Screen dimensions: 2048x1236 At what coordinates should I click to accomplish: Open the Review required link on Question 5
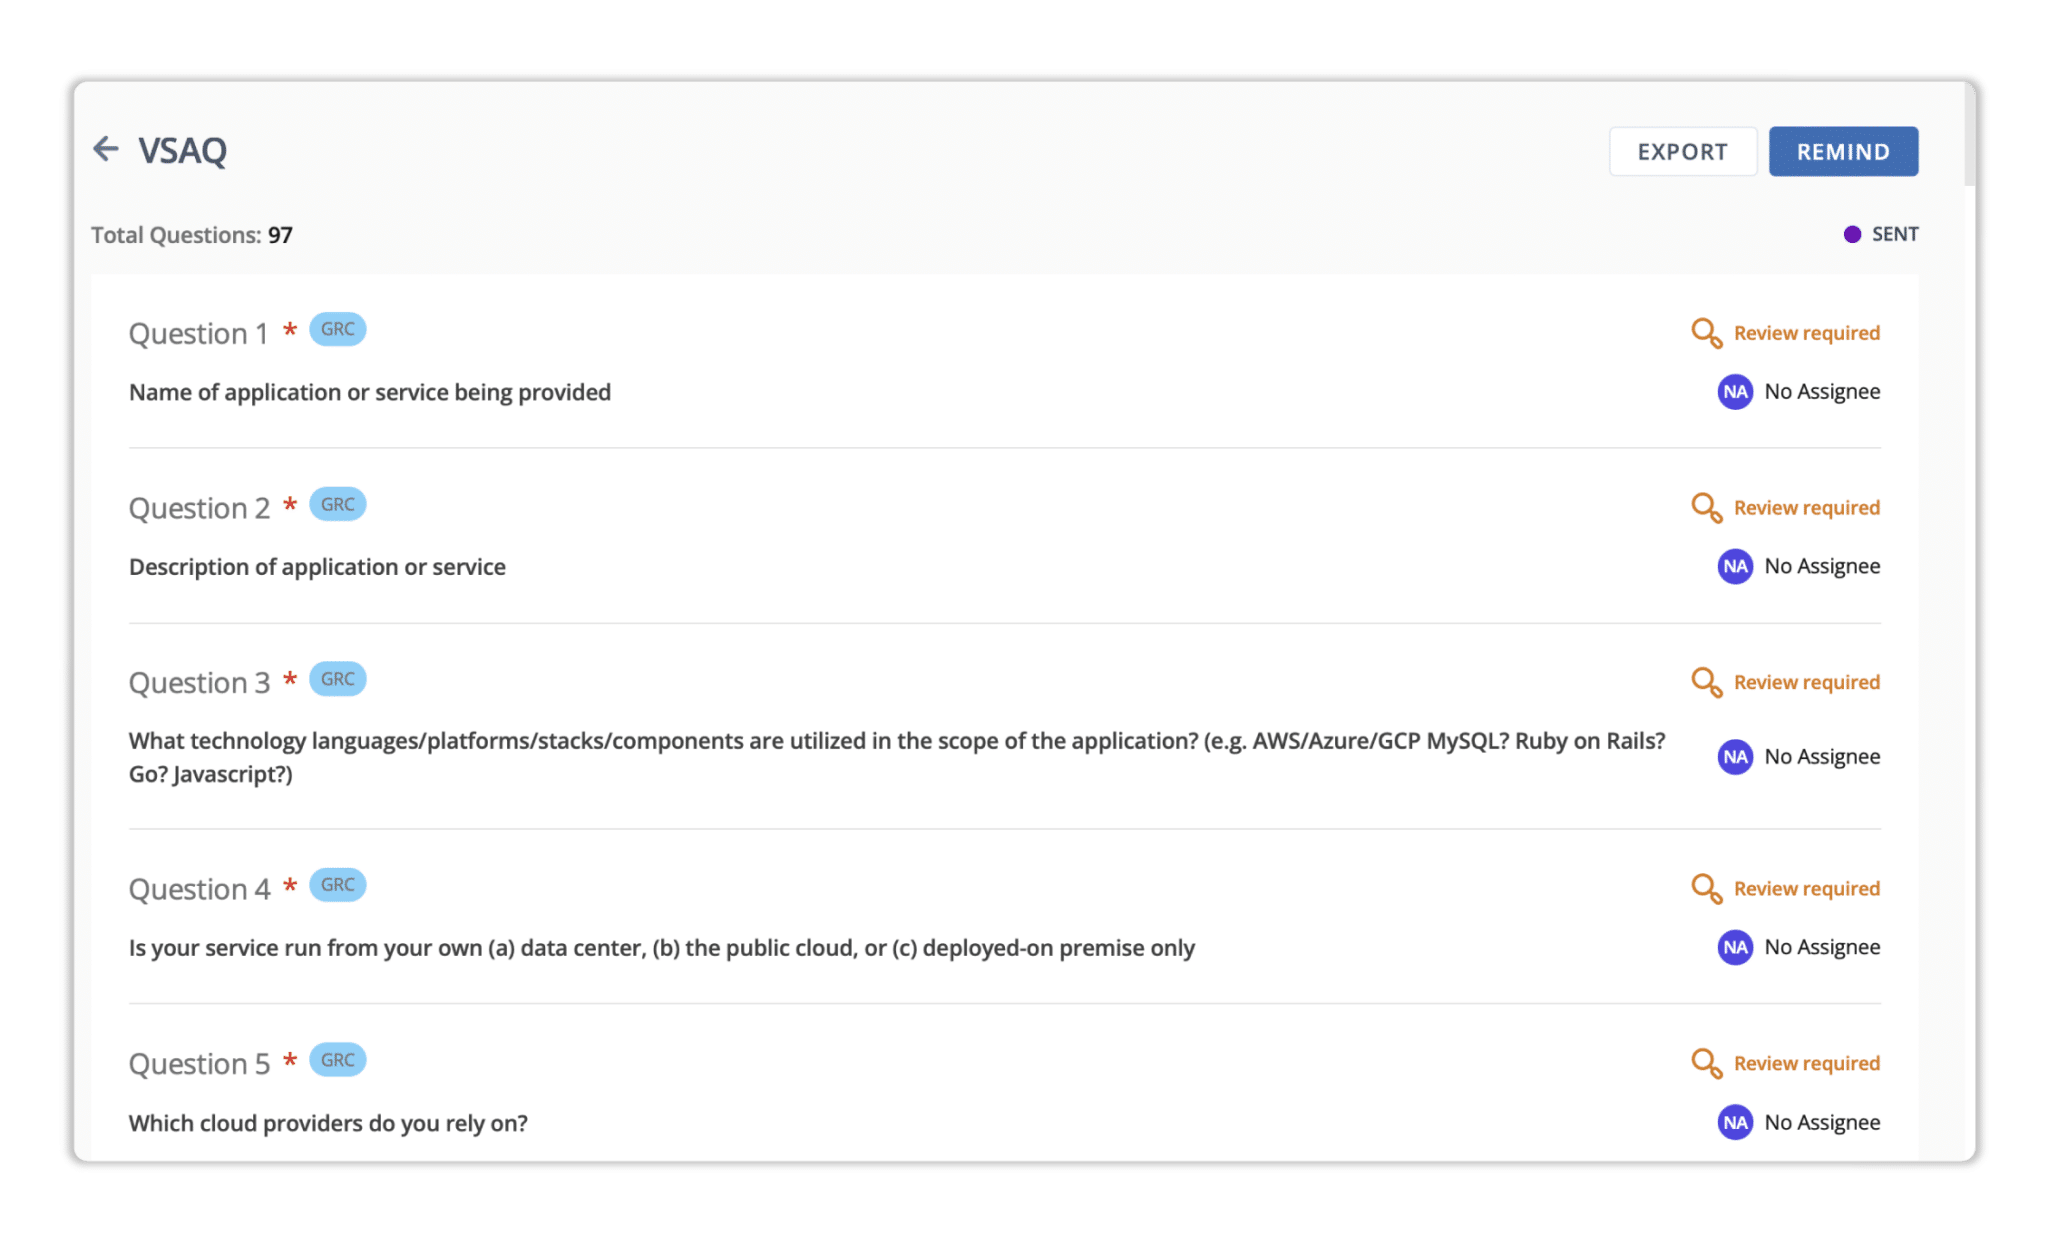1806,1064
